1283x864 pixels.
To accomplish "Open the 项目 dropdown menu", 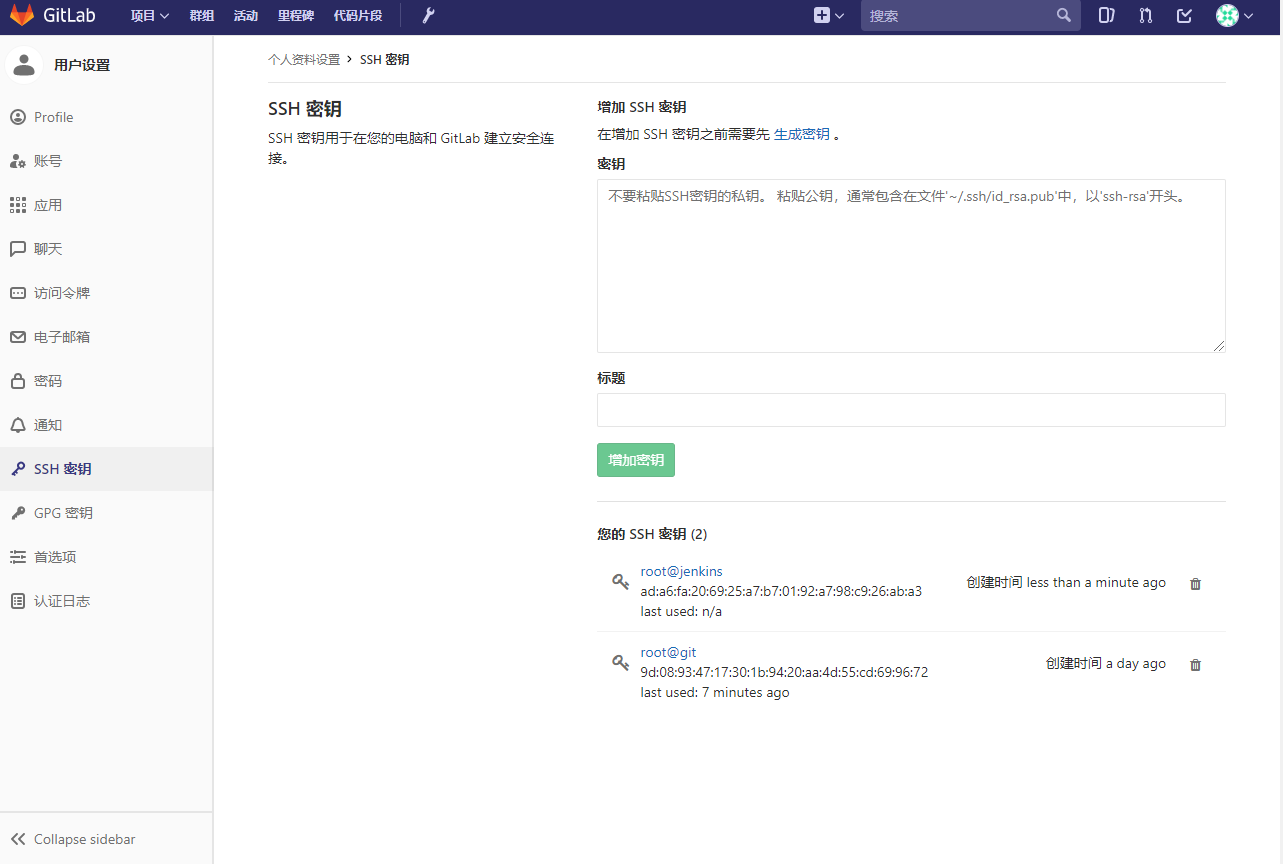I will 148,15.
